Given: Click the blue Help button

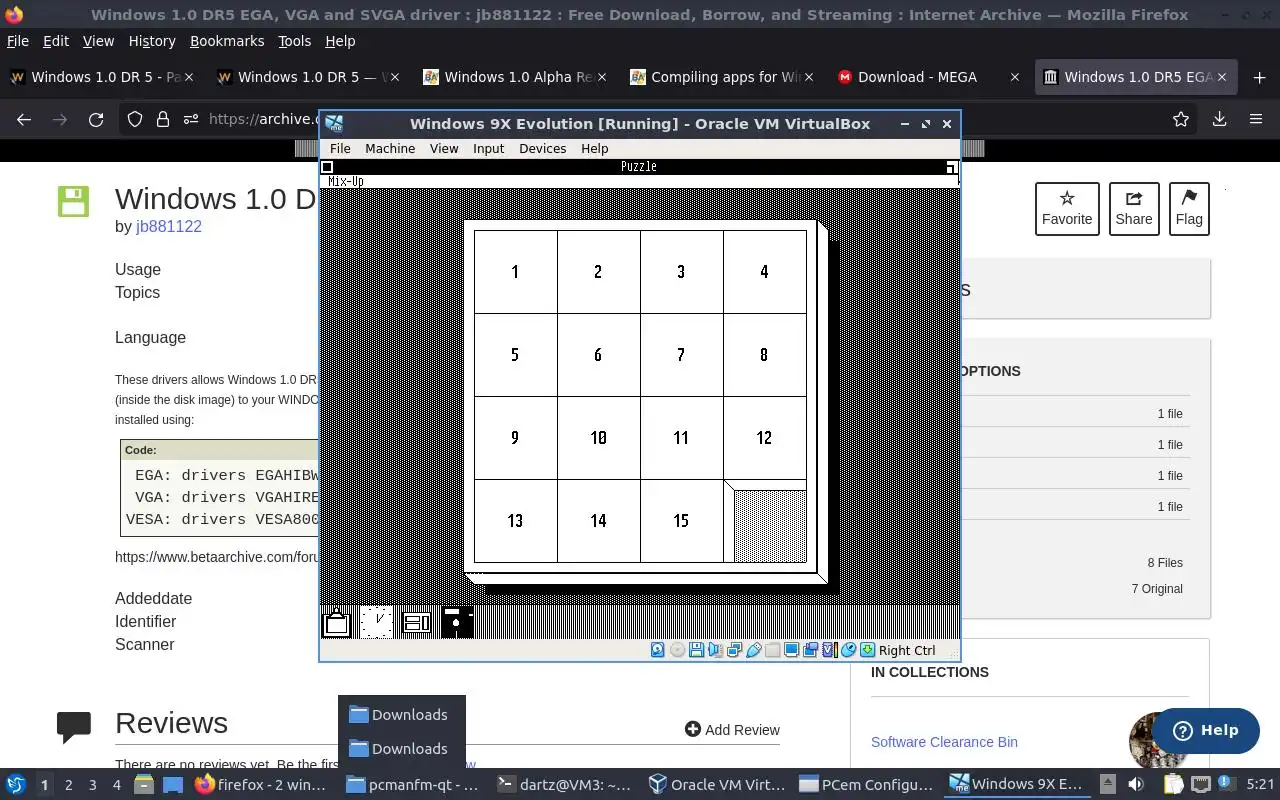Looking at the screenshot, I should [x=1205, y=730].
